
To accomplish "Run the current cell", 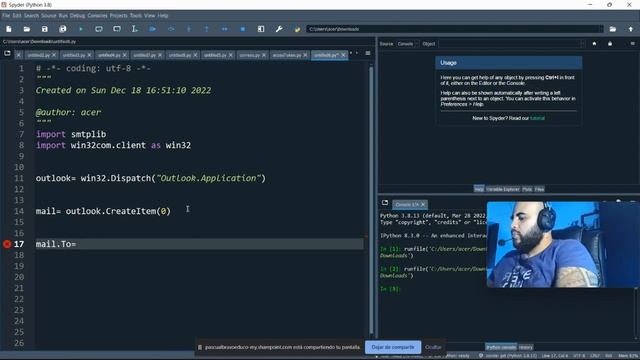I will tap(99, 29).
